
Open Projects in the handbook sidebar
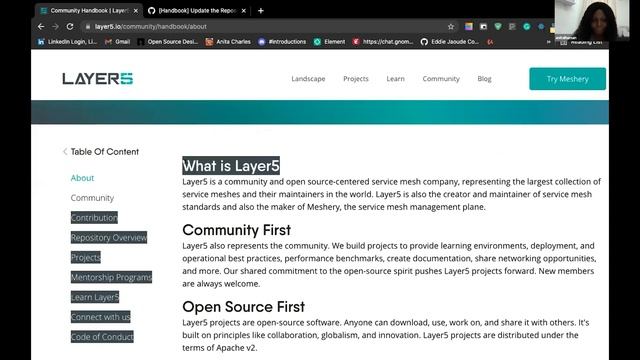click(x=86, y=257)
